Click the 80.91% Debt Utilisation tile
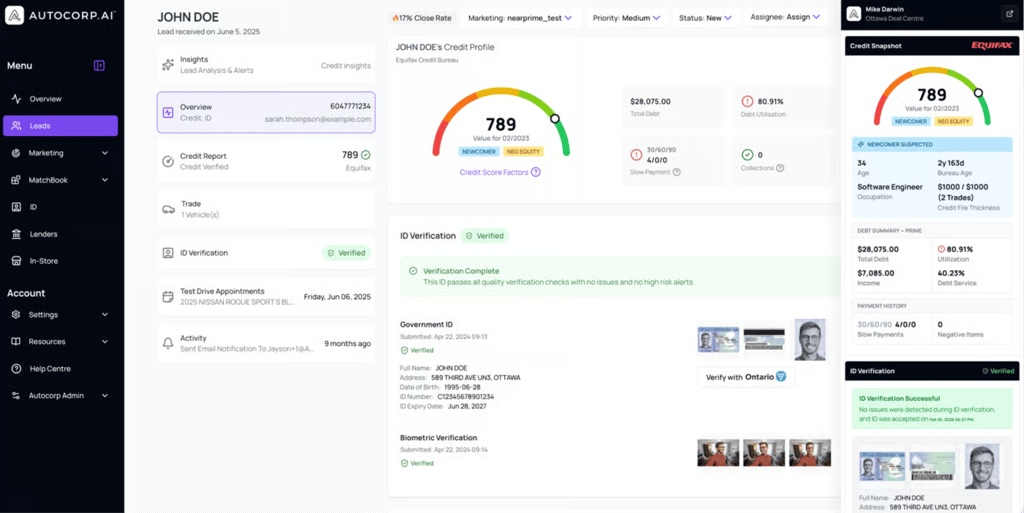The height and width of the screenshot is (513, 1024). point(782,107)
